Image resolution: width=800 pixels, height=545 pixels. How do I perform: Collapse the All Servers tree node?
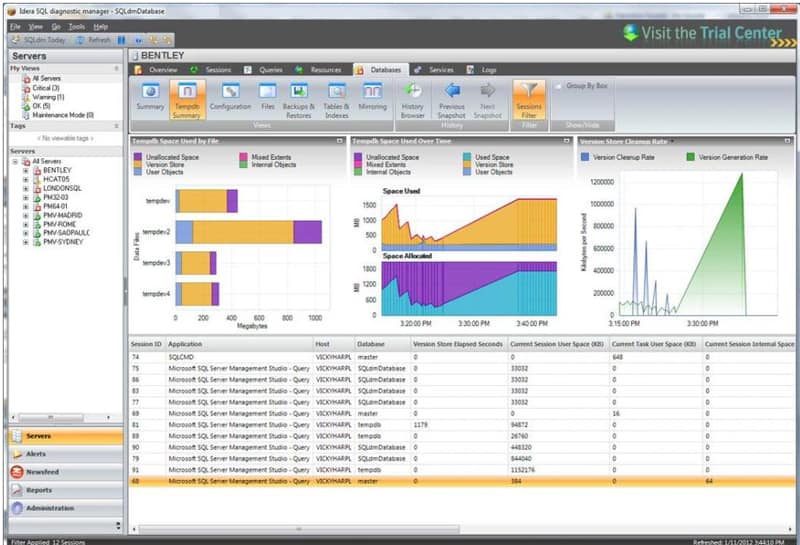(15, 162)
